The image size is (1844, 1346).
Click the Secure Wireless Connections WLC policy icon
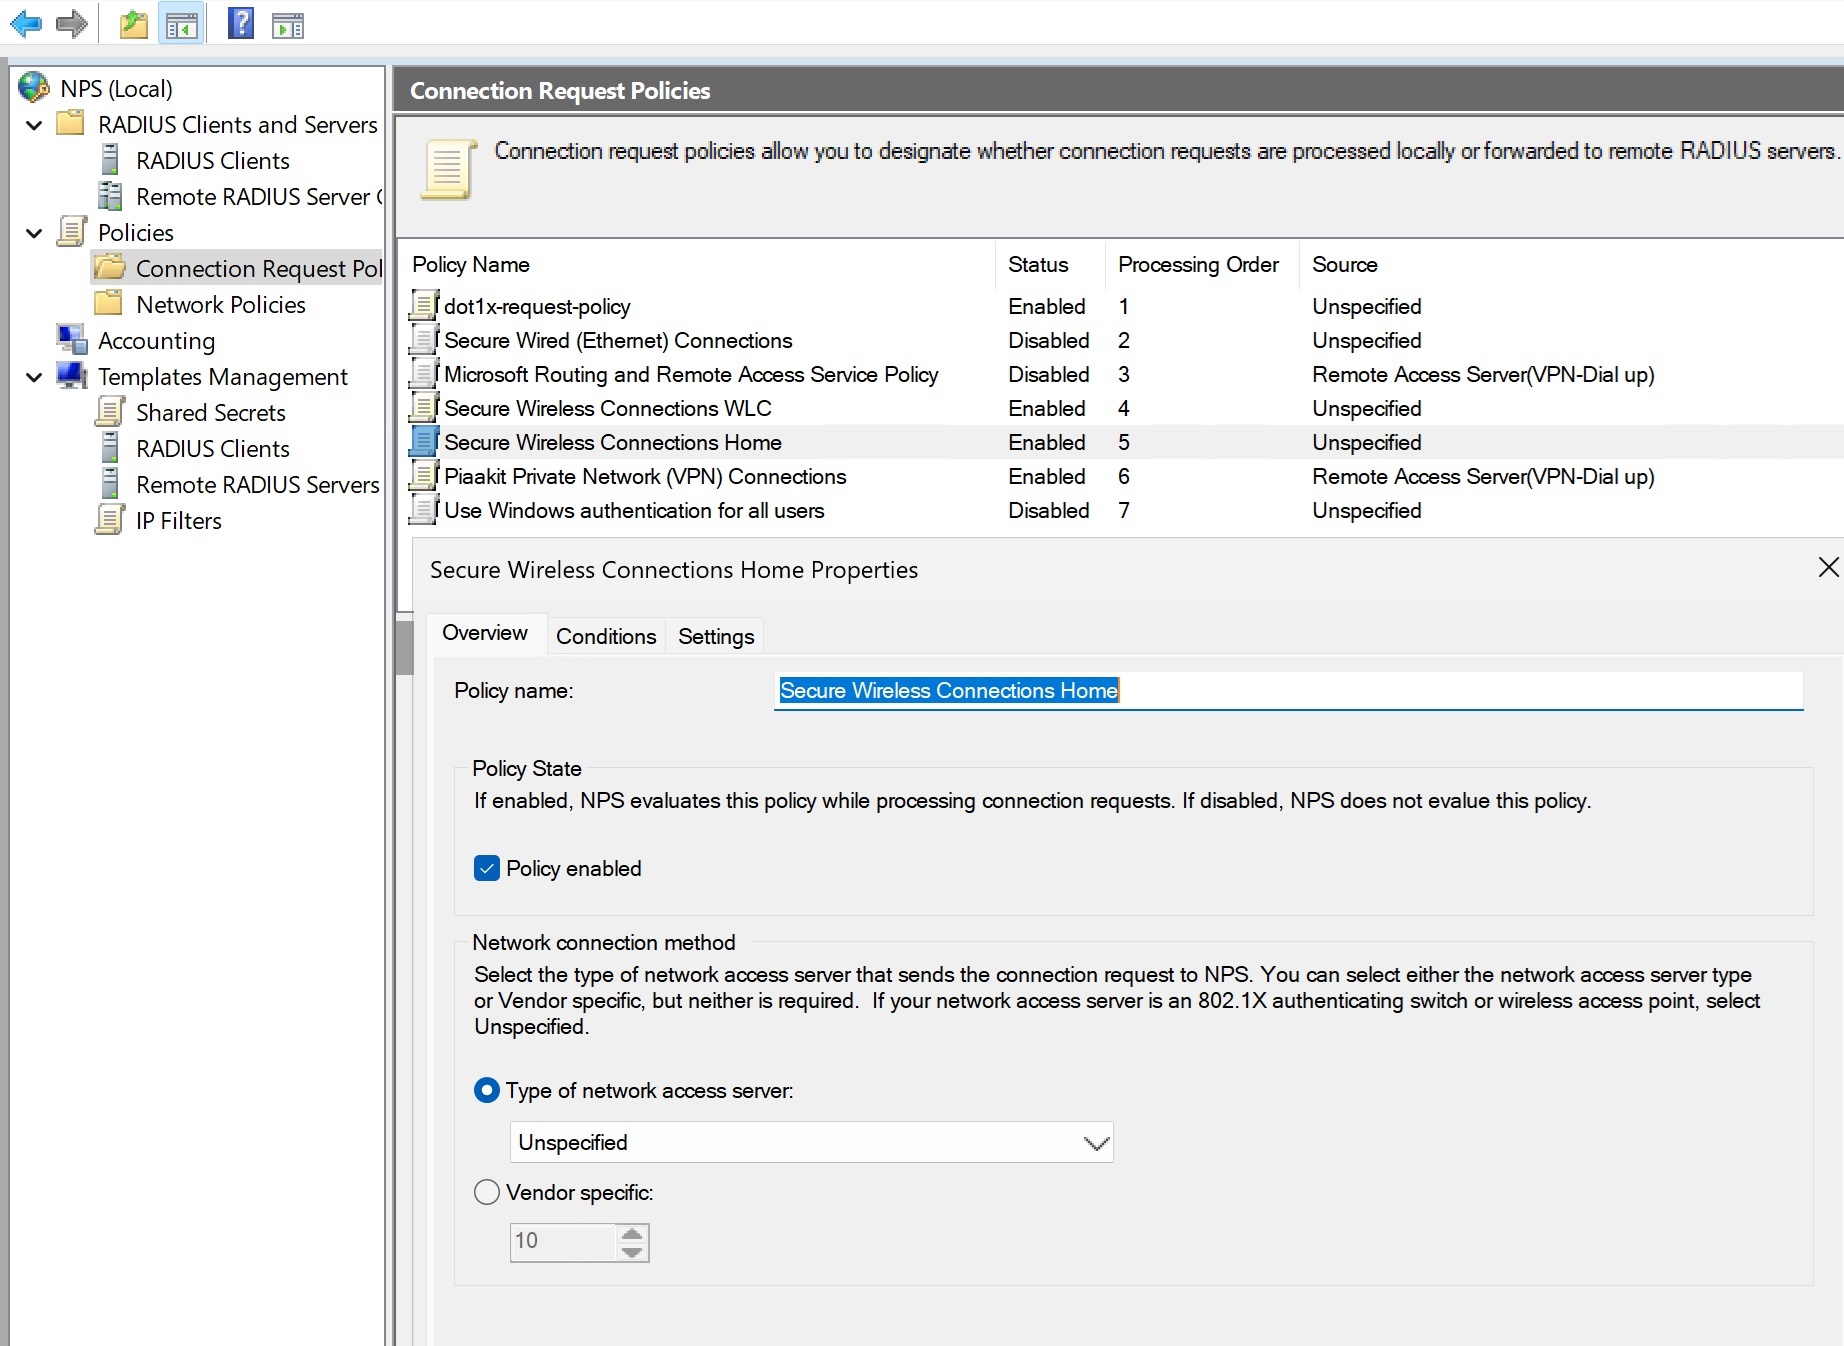coord(424,407)
